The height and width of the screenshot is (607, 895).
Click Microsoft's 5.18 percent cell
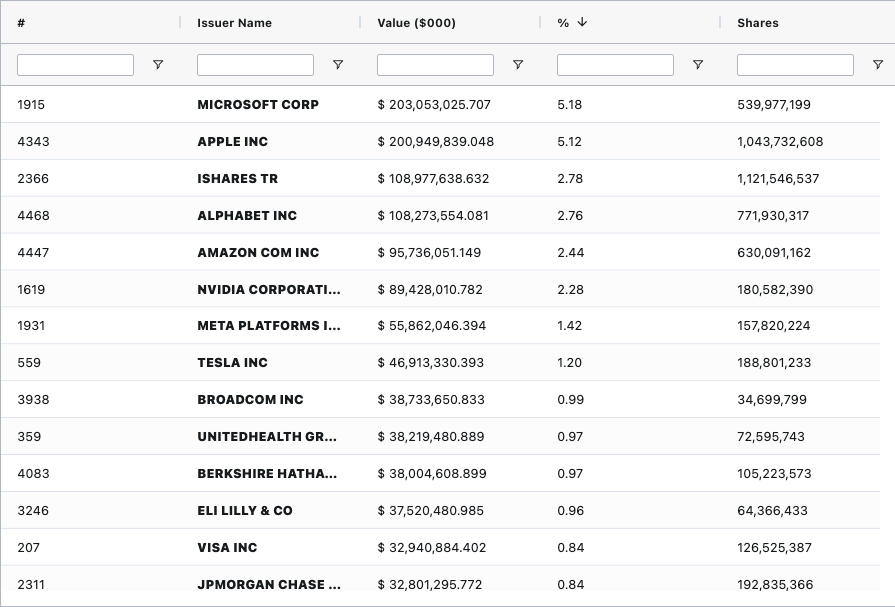[x=570, y=104]
